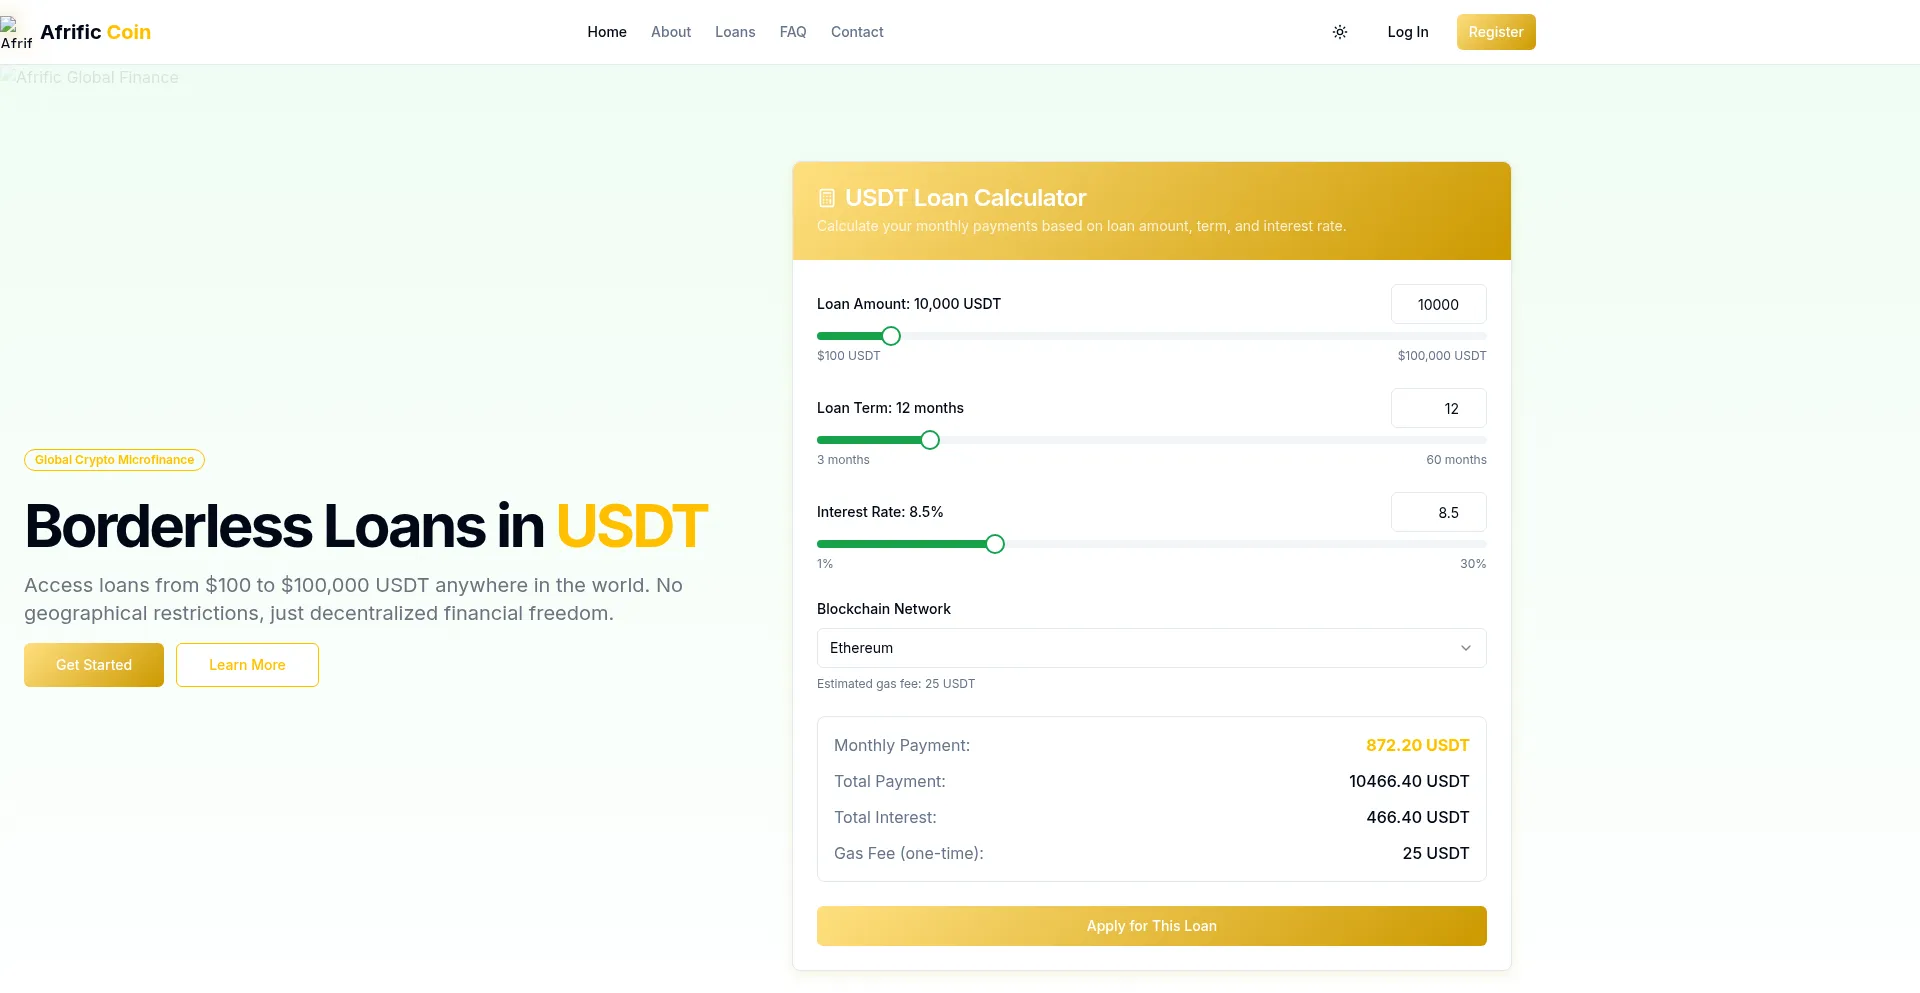Go to the Loans page
The height and width of the screenshot is (993, 1920).
click(x=735, y=32)
